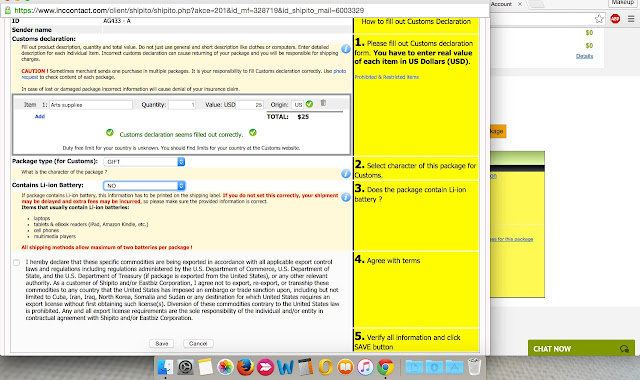This screenshot has width=640, height=380.
Task: Bookmark the page with the star icon
Action: 599,19
